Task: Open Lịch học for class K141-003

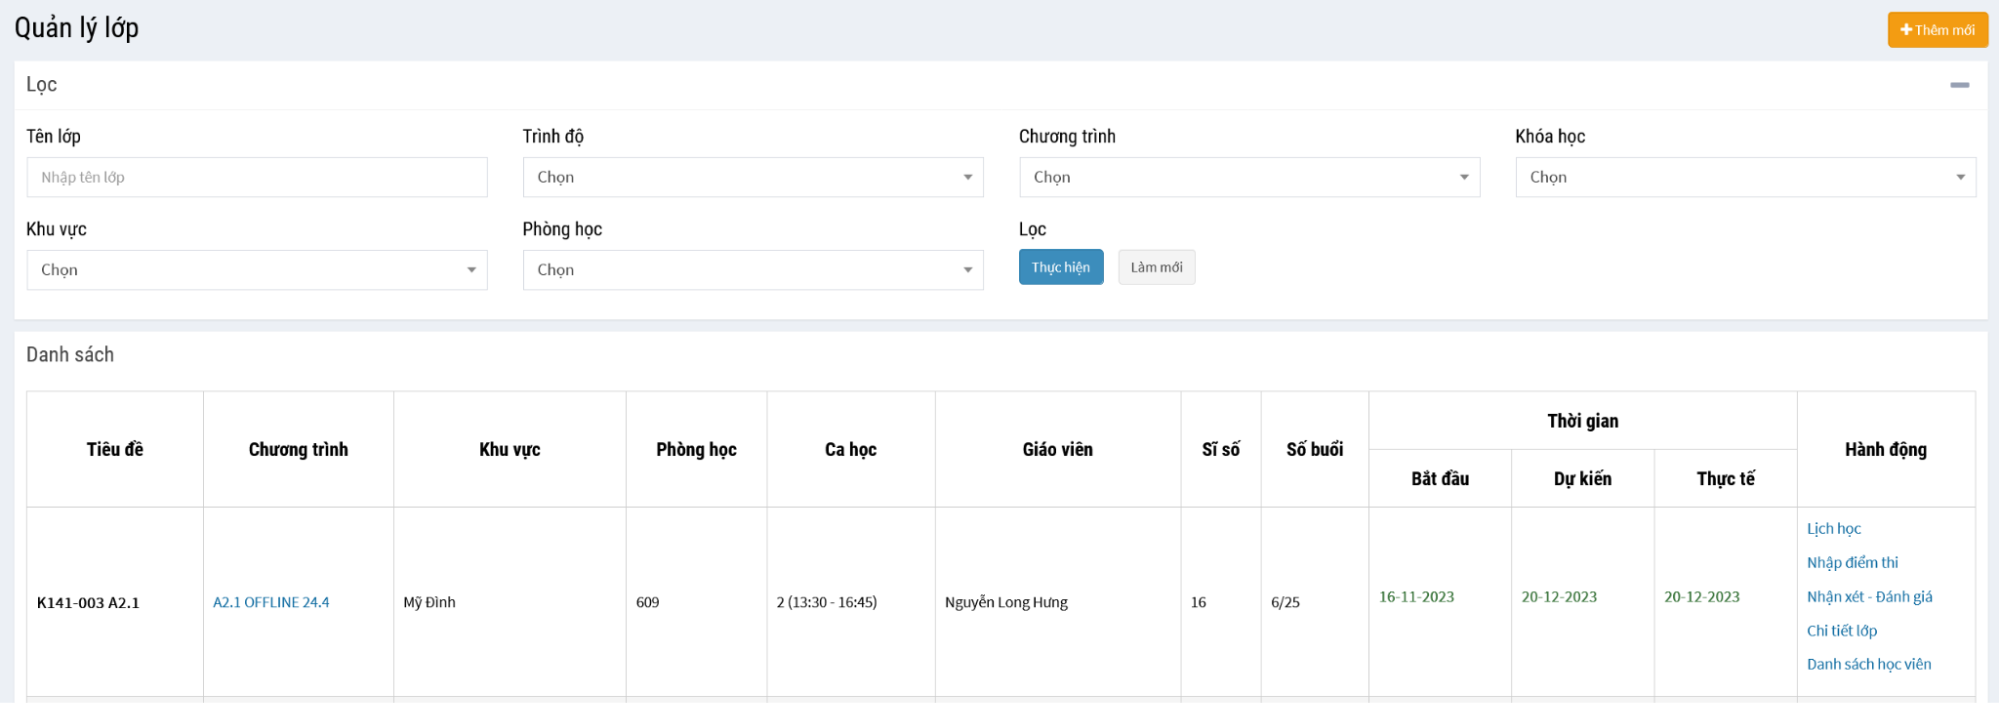Action: (x=1833, y=529)
